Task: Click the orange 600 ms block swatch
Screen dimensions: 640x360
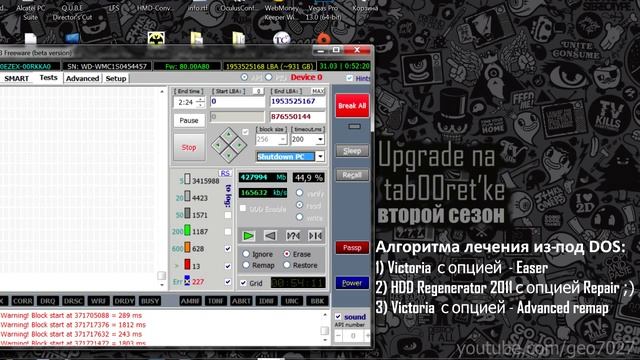Action: point(187,248)
